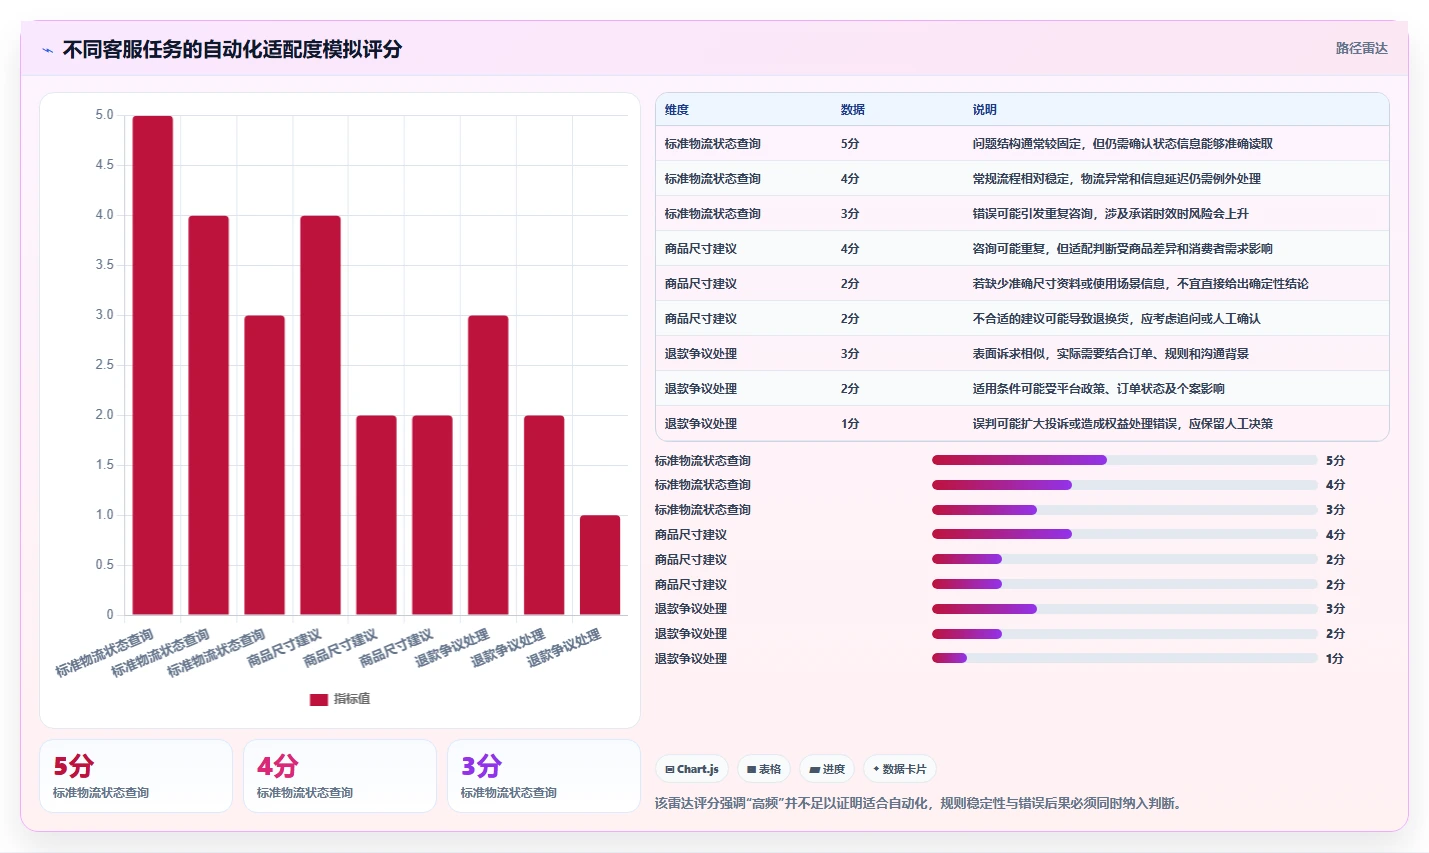Click the 5分 value beside the progress bar
The image size is (1429, 853).
pos(1336,461)
